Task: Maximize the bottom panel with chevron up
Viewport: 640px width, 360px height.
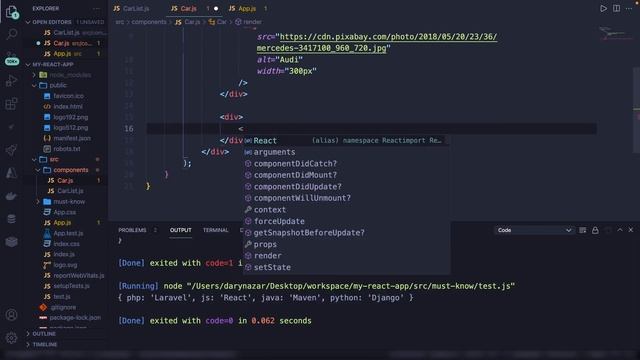Action: (620, 230)
